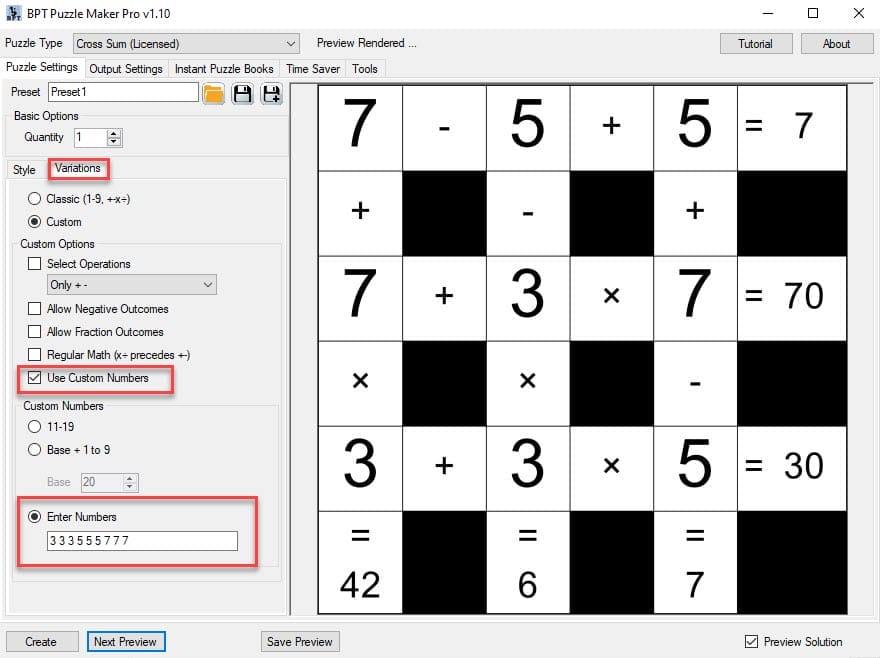Enable Select Operations checkbox

pyautogui.click(x=35, y=264)
